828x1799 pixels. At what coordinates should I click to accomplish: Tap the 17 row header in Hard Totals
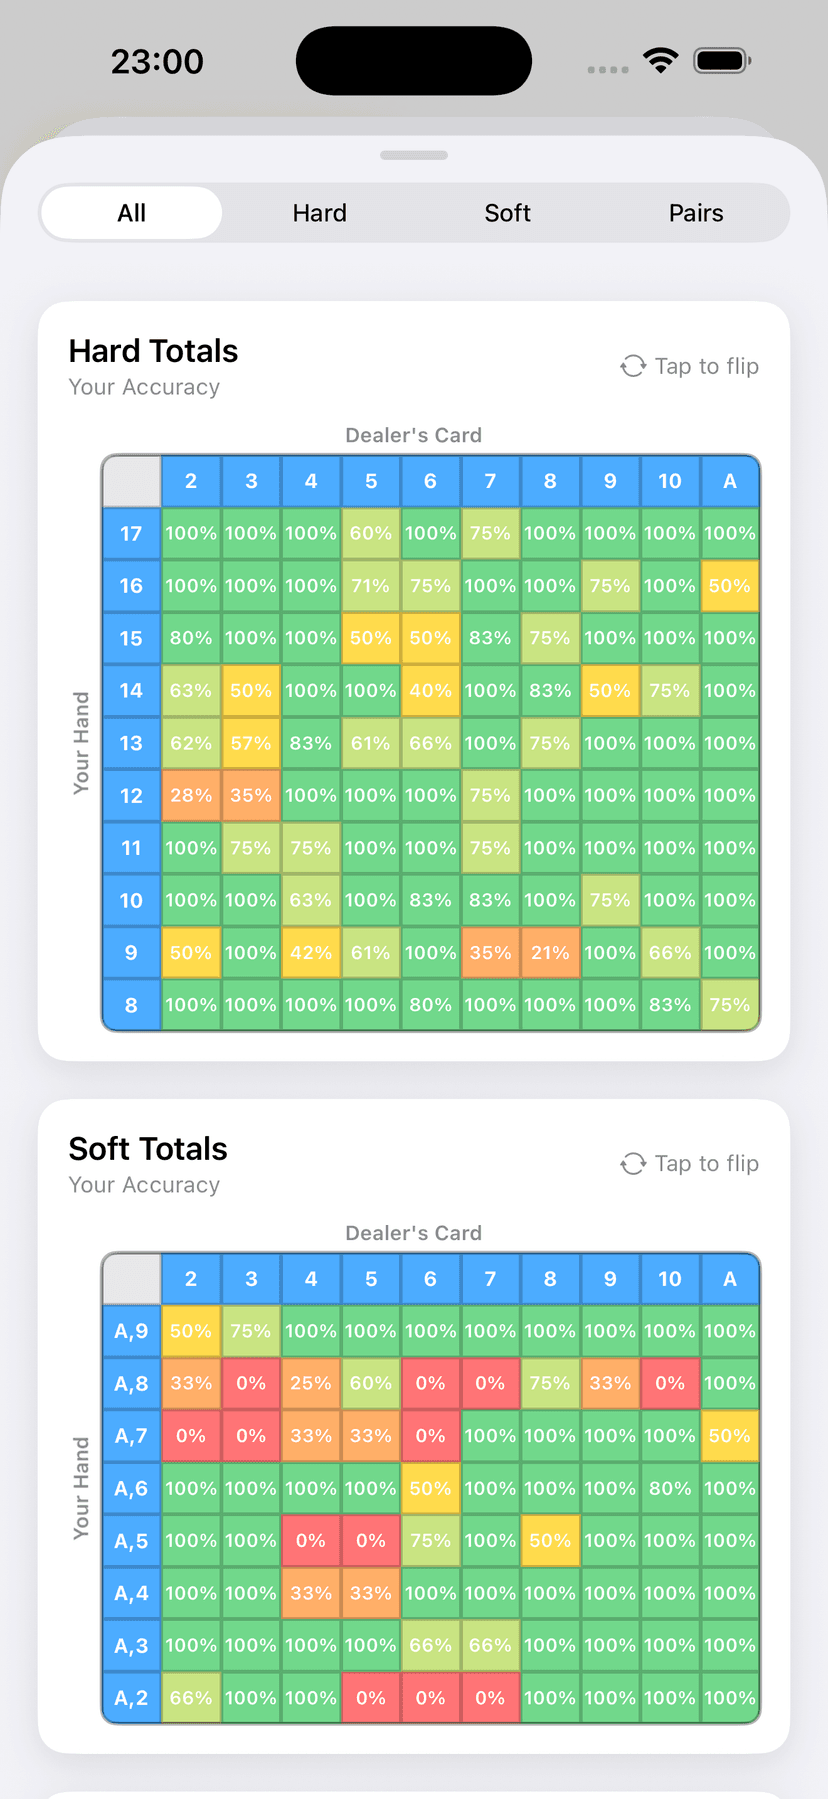click(131, 534)
